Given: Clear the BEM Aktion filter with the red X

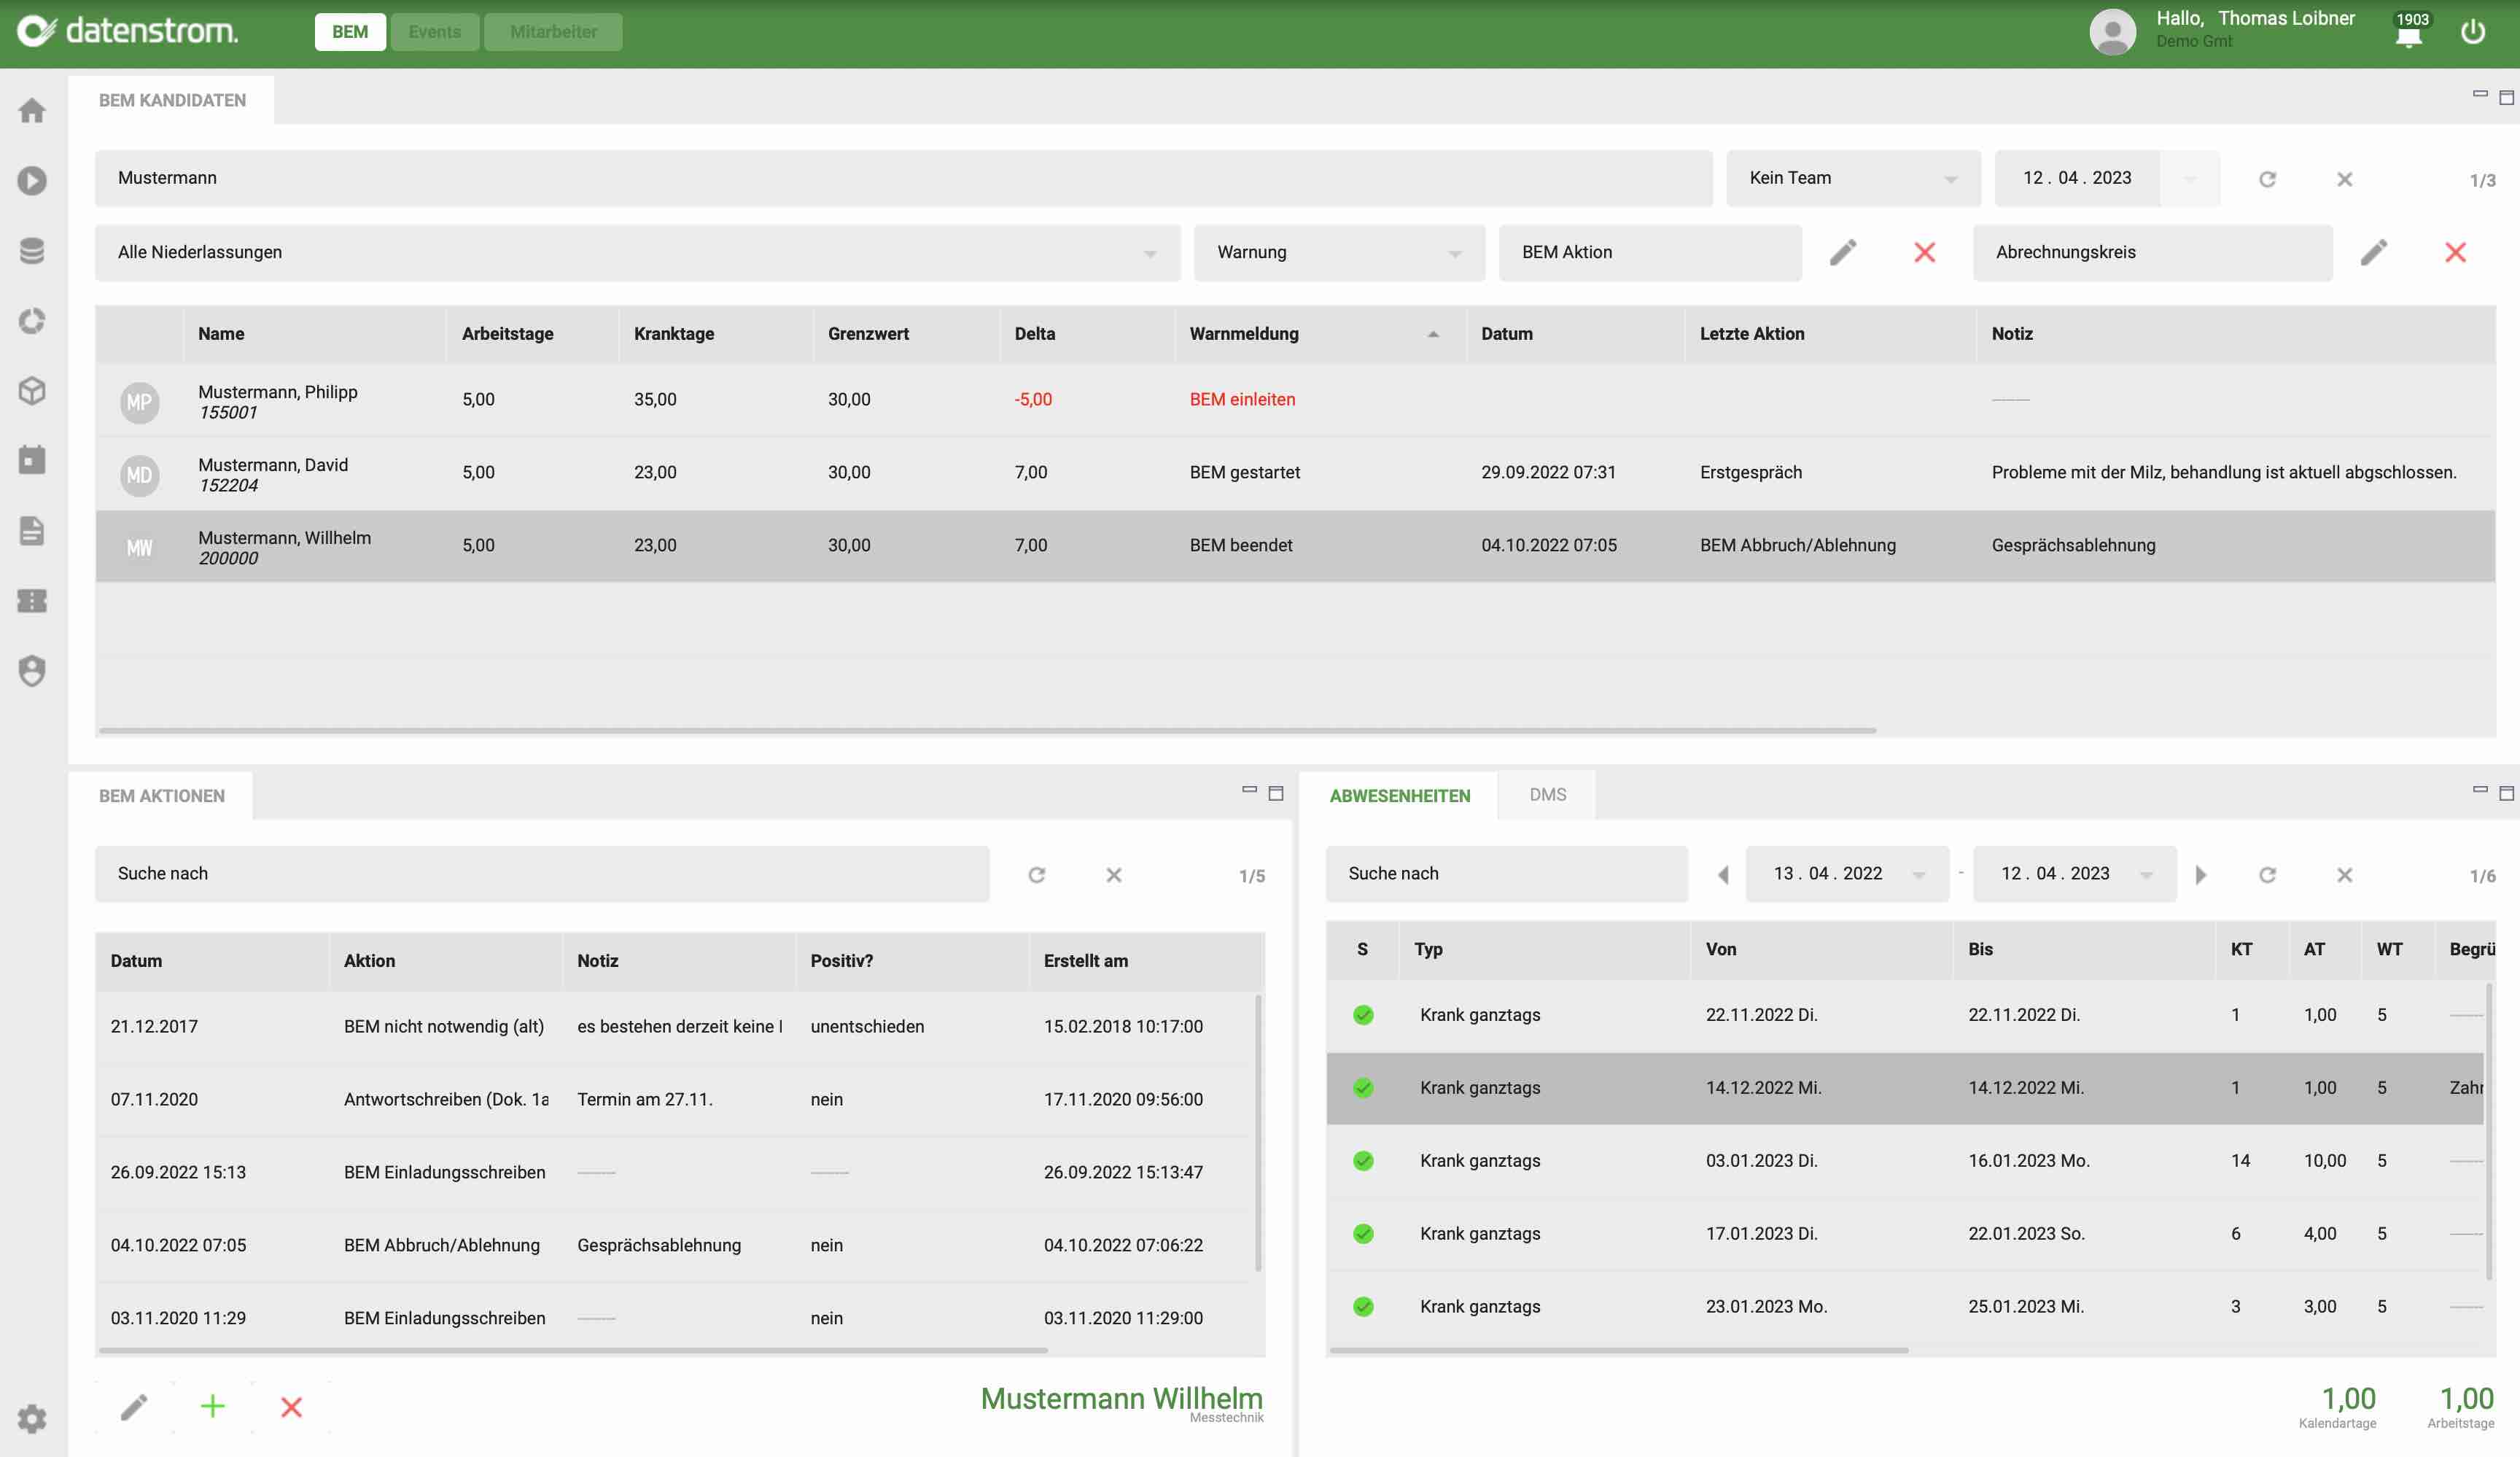Looking at the screenshot, I should [1925, 253].
